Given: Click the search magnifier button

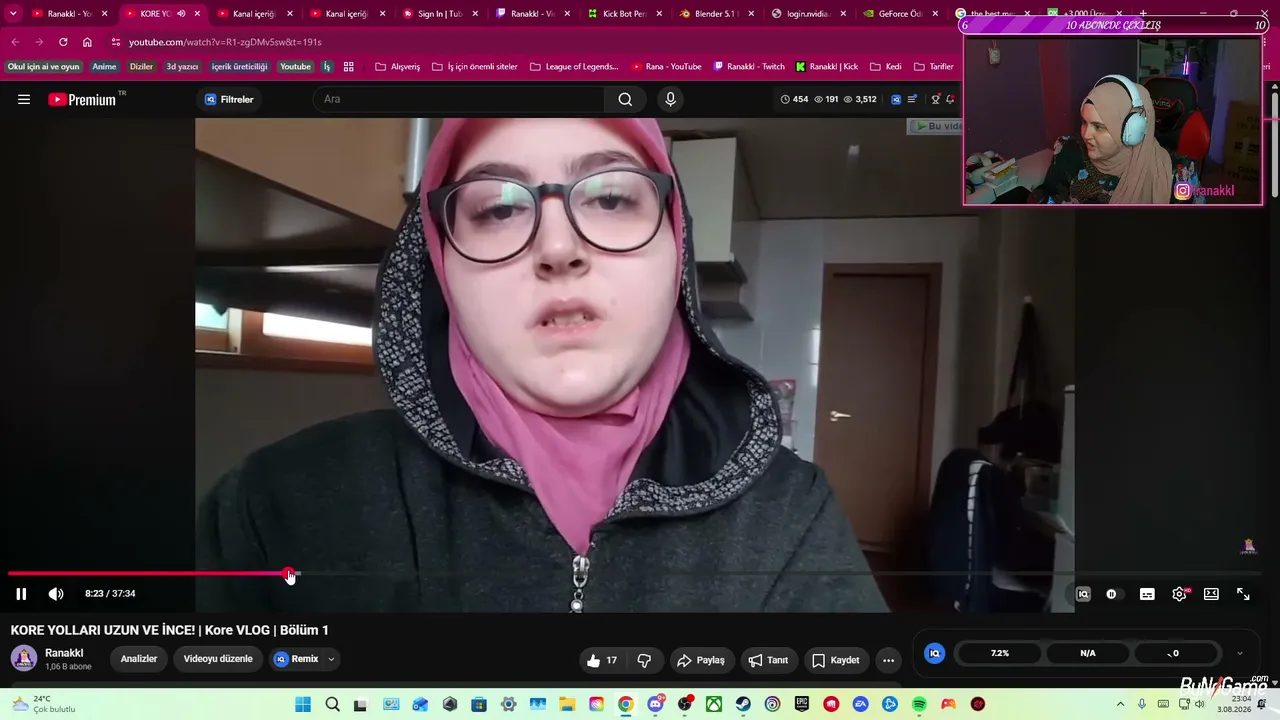Looking at the screenshot, I should [625, 99].
